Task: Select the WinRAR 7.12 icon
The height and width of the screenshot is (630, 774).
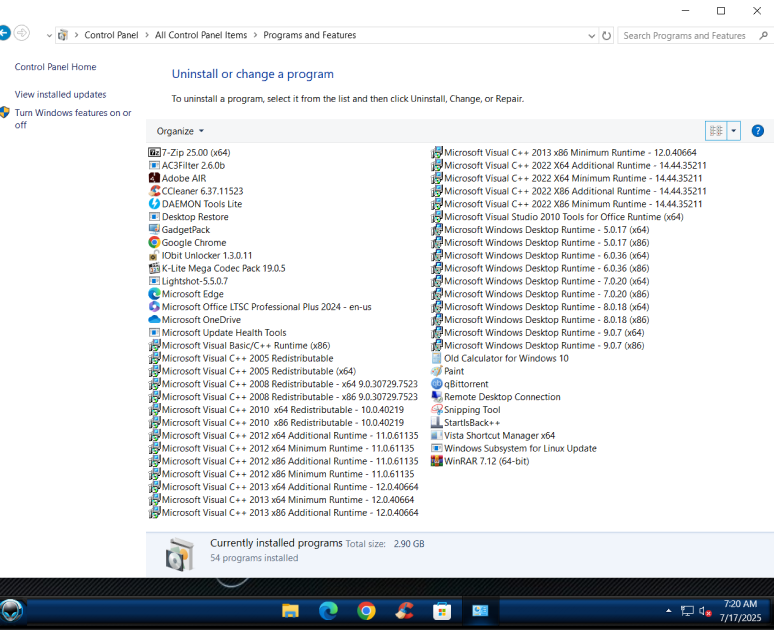Action: [437, 461]
